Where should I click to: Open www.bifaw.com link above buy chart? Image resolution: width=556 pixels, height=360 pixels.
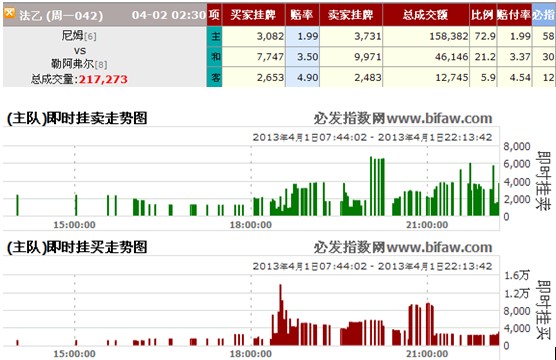coord(439,247)
